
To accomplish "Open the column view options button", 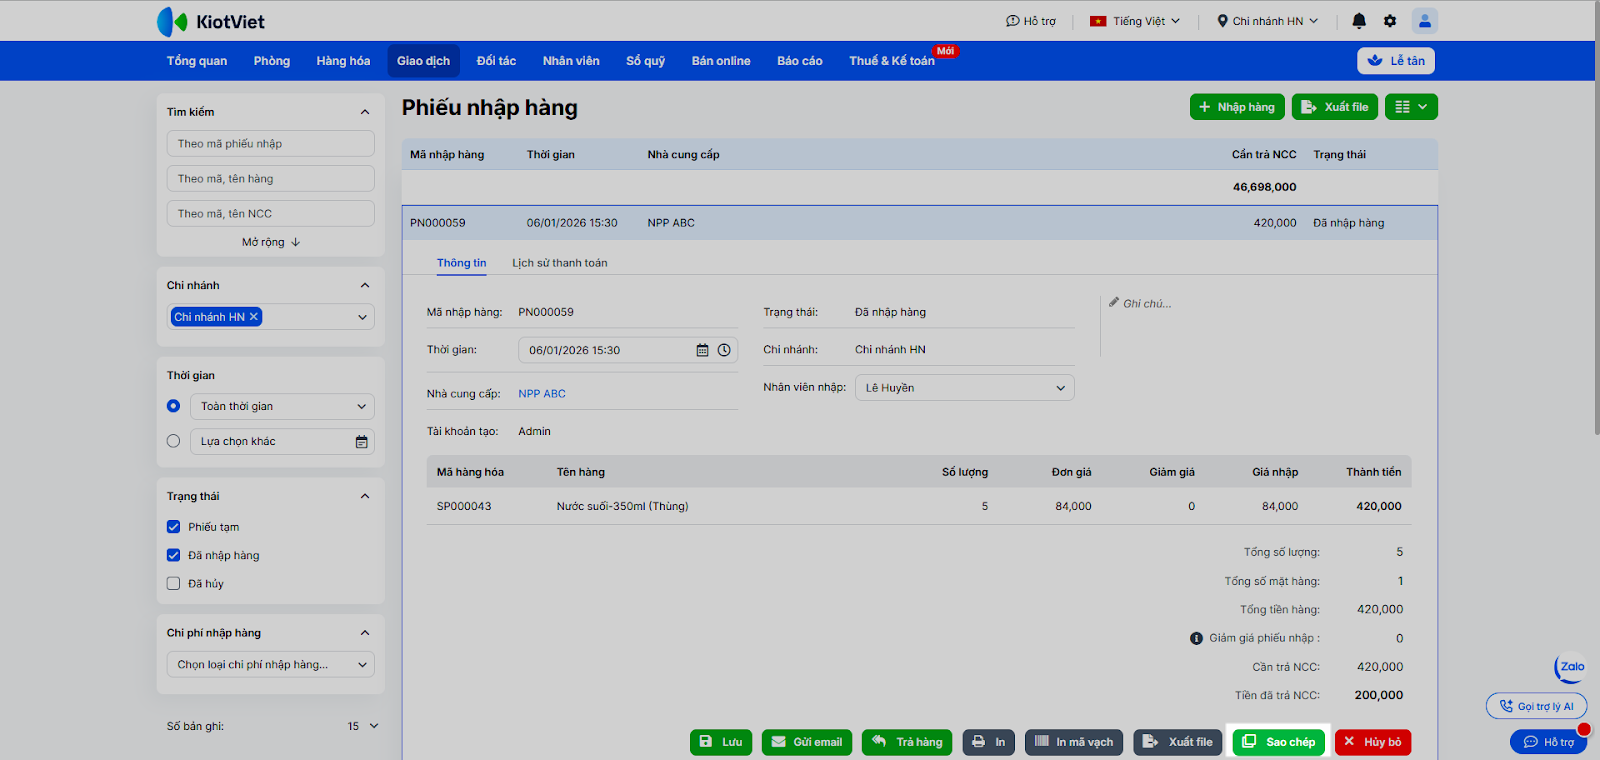I will click(x=1411, y=107).
